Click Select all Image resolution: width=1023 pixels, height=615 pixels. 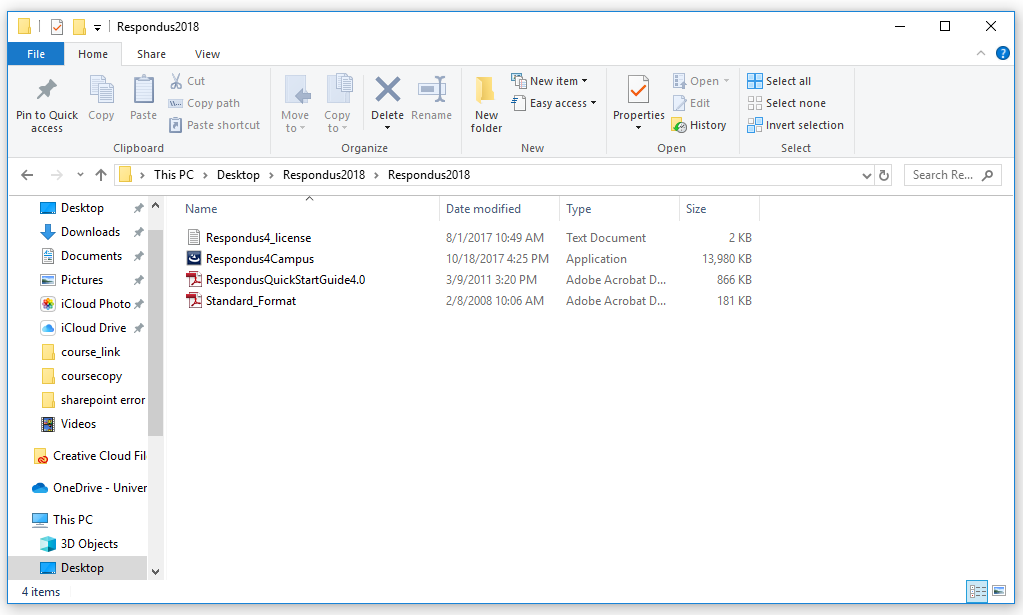point(779,81)
